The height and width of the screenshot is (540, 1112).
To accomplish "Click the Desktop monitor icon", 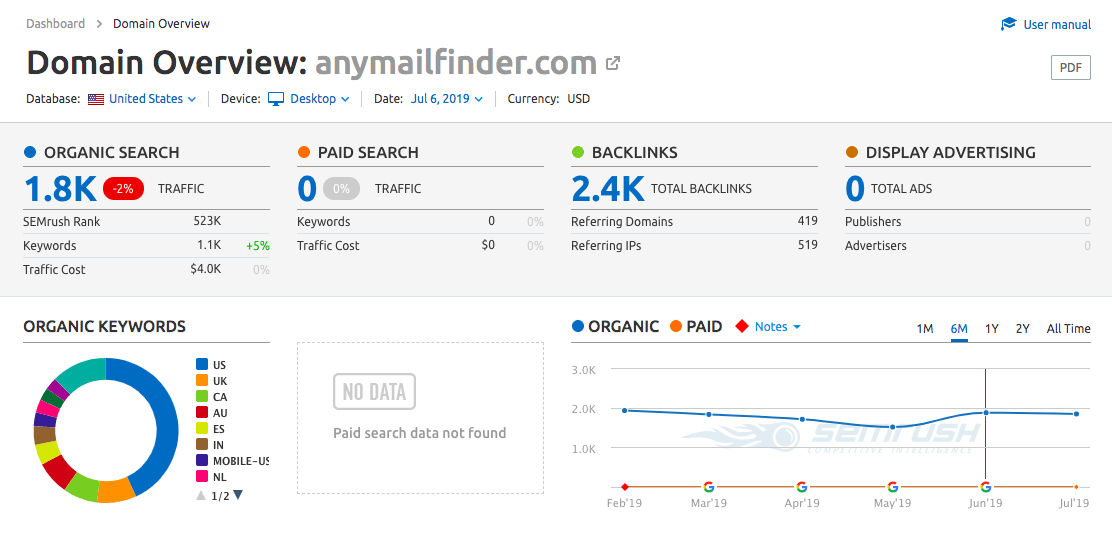I will point(276,99).
